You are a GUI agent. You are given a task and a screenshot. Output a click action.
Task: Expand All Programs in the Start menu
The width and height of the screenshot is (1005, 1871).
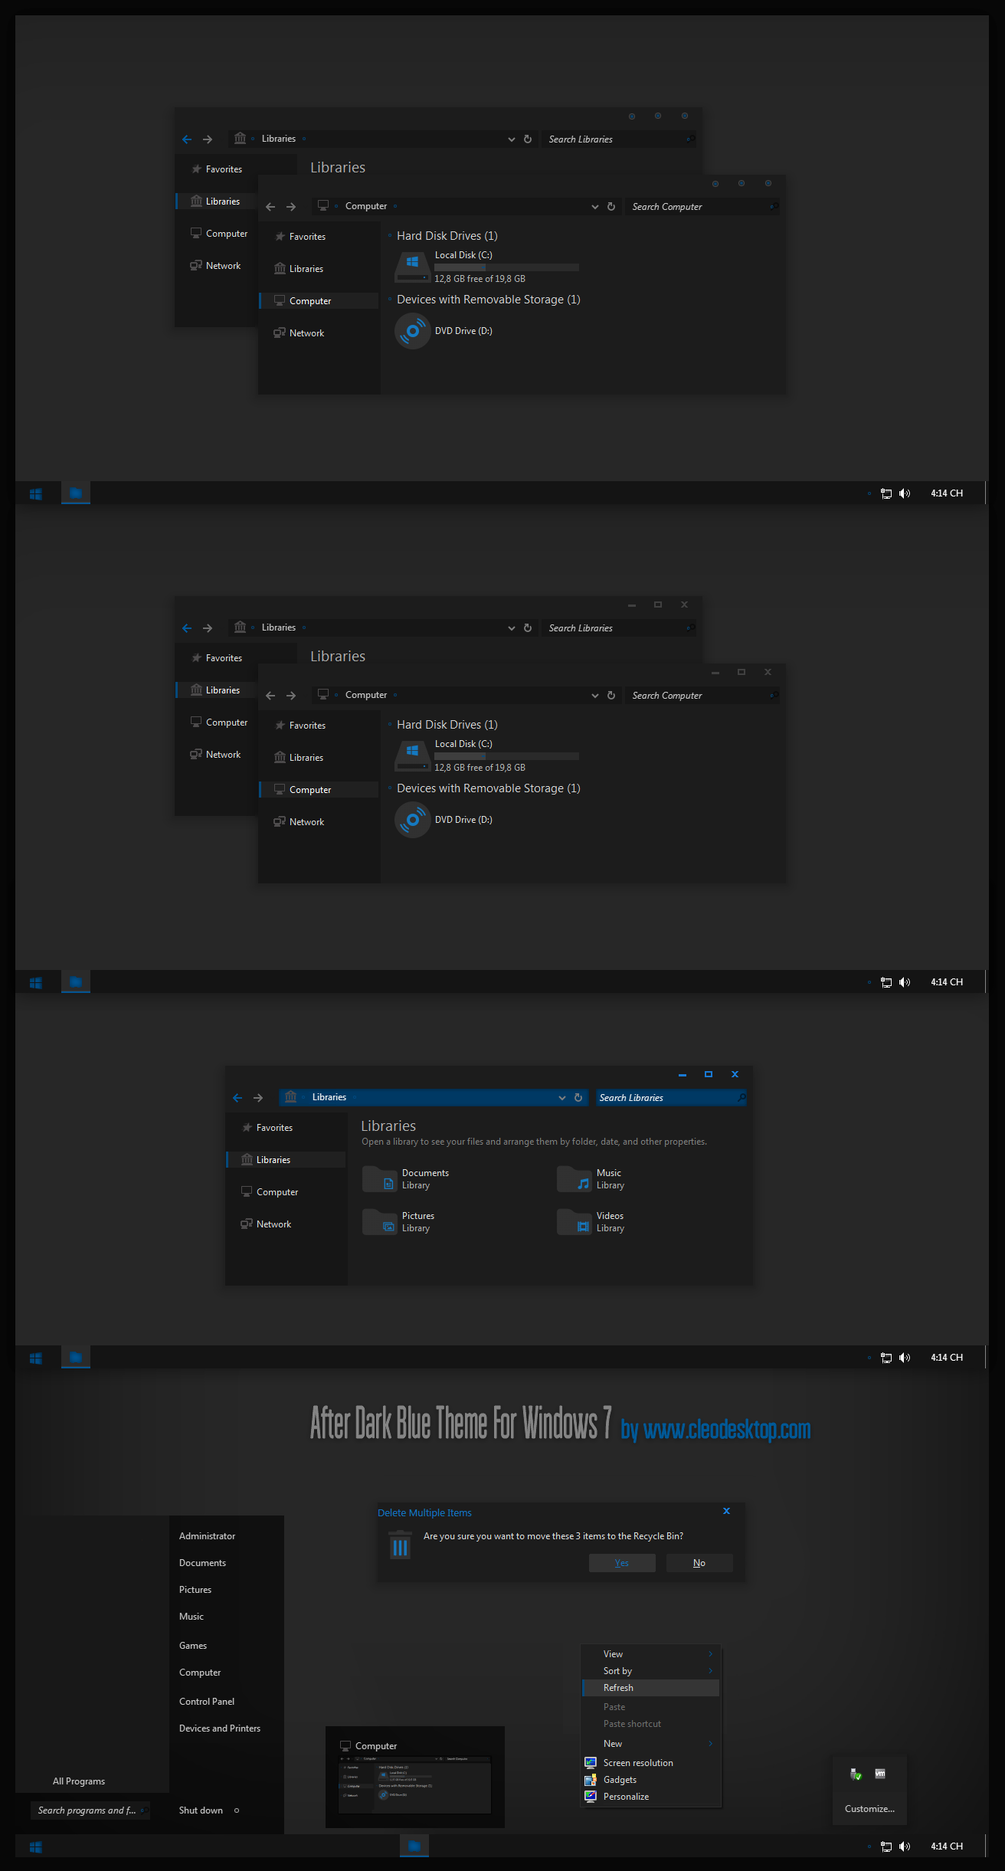(x=79, y=1781)
